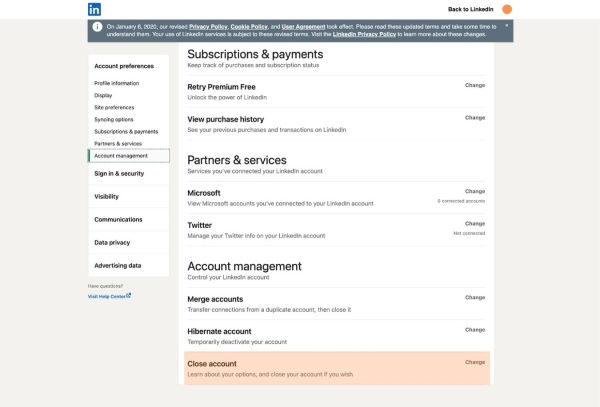This screenshot has height=407, width=600.
Task: Click 'Not connected' status under Twitter
Action: tap(469, 233)
